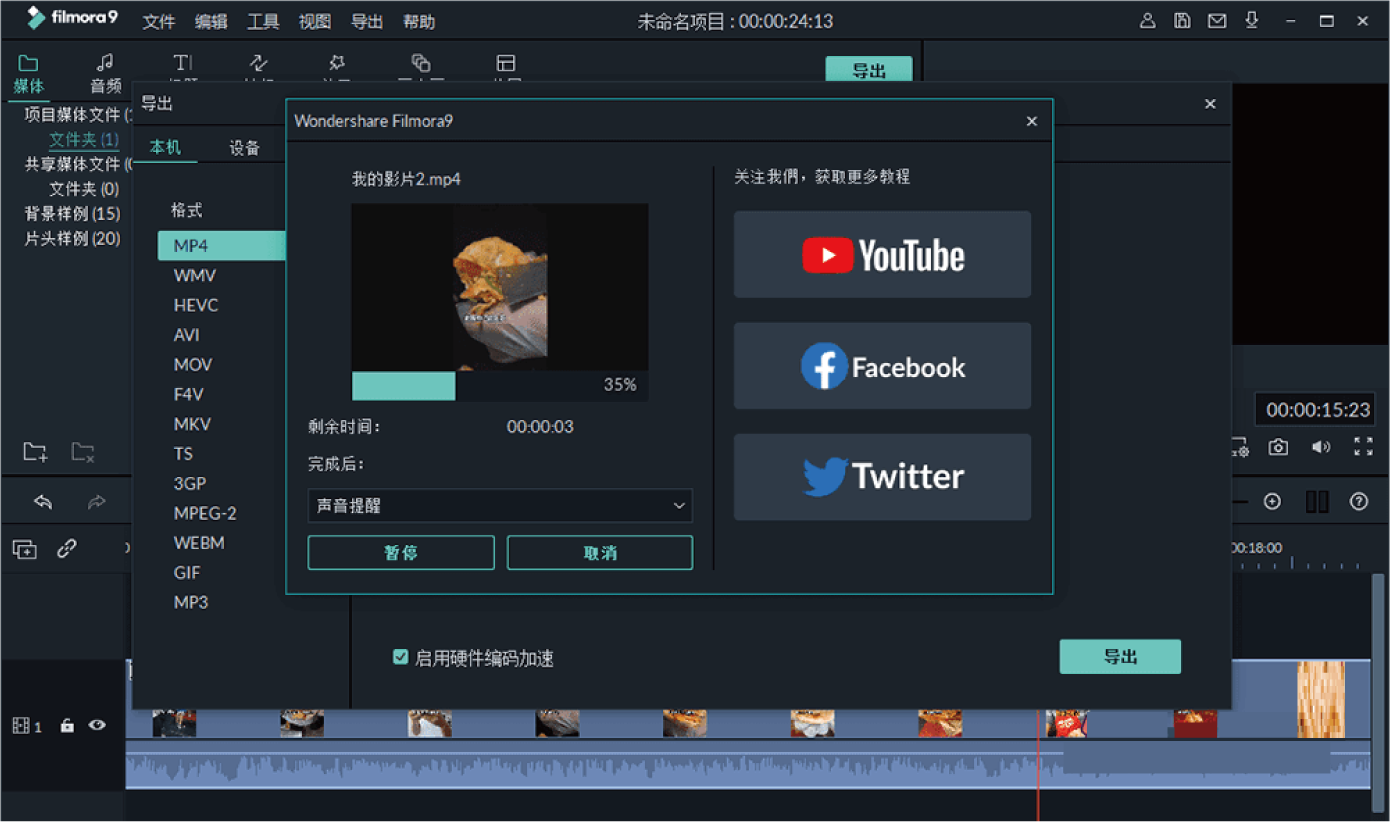
Task: Click the 00:00:15:23 timecode field
Action: [x=1316, y=410]
